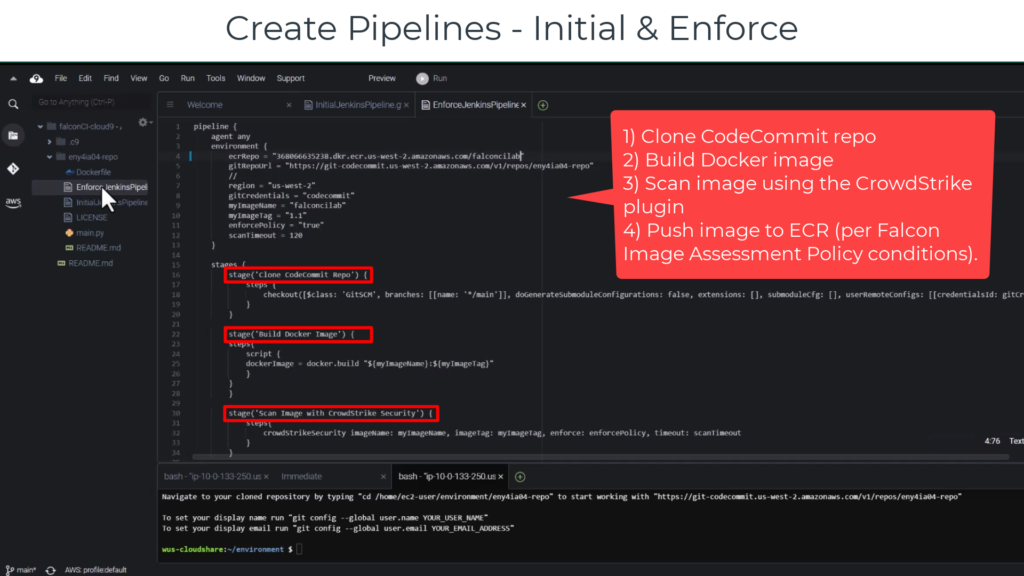Open the AWS Toolkit sidebar icon
The height and width of the screenshot is (576, 1024).
coord(13,202)
